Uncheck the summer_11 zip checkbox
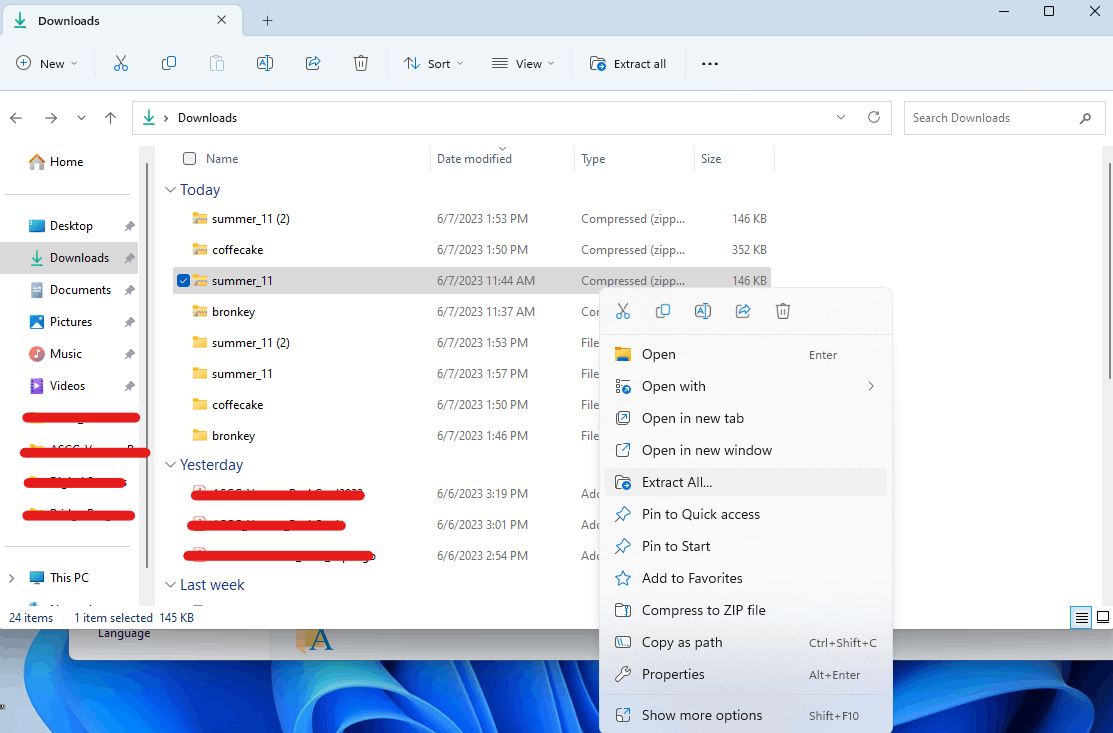This screenshot has width=1113, height=733. tap(183, 280)
